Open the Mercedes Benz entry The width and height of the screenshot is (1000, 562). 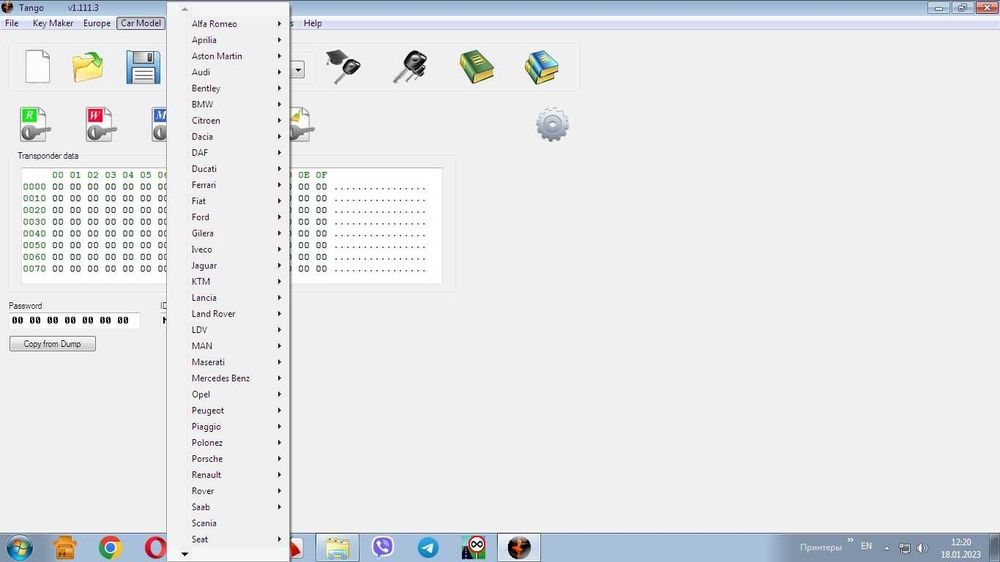[228, 378]
